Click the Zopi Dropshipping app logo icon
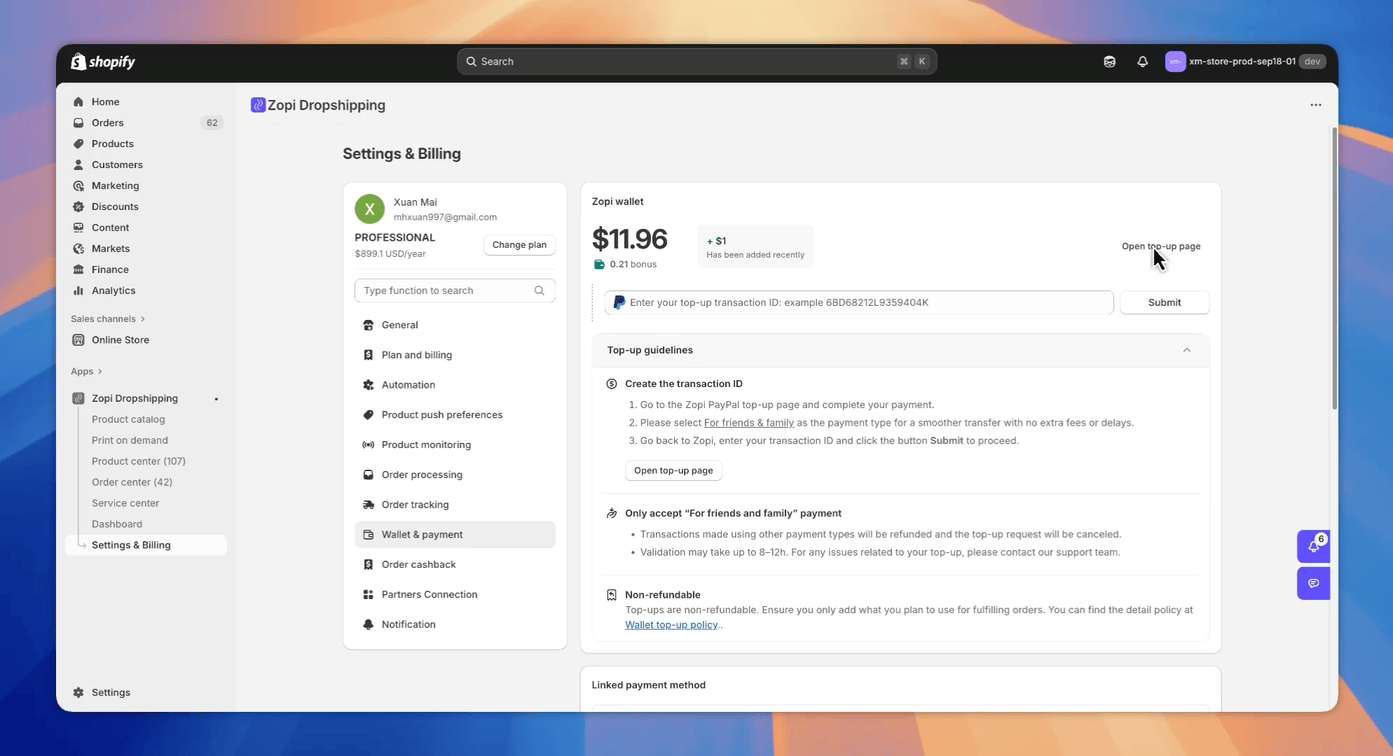This screenshot has height=756, width=1393. (x=258, y=105)
